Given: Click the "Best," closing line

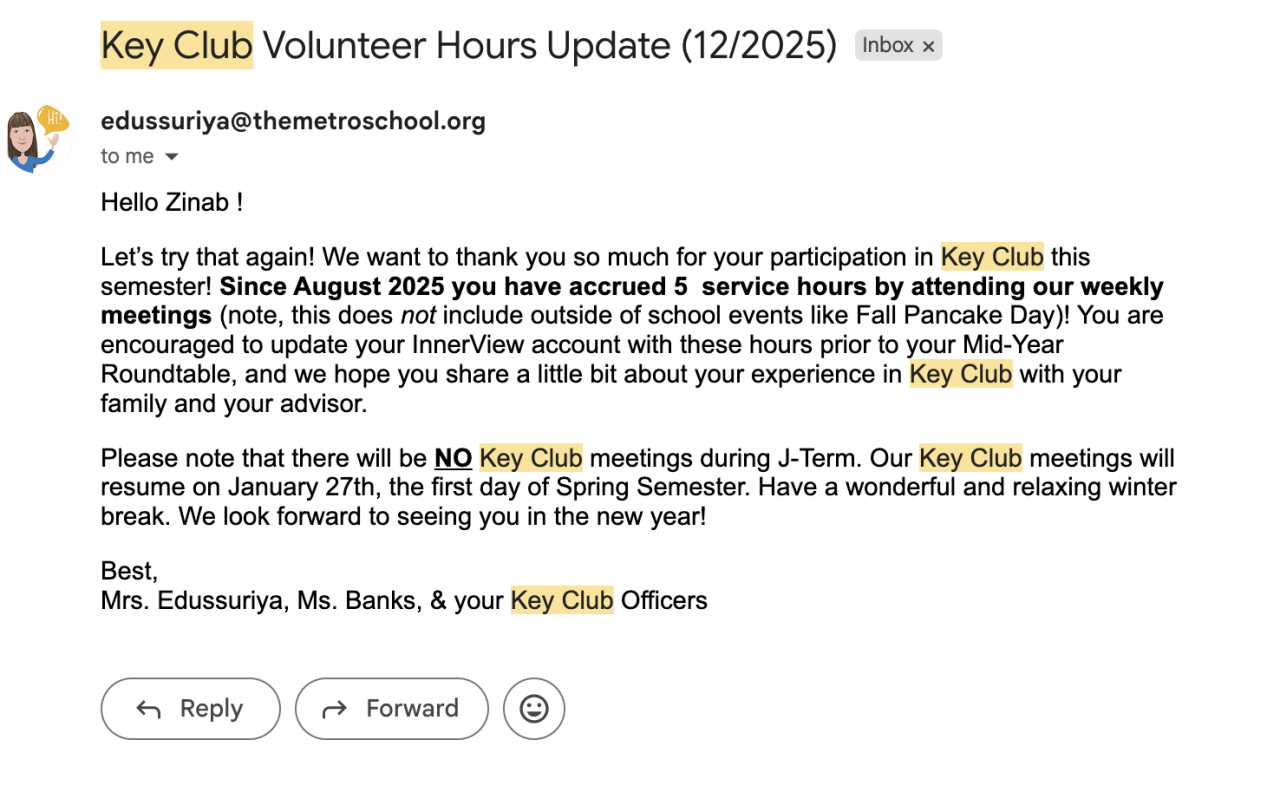Looking at the screenshot, I should [x=129, y=571].
